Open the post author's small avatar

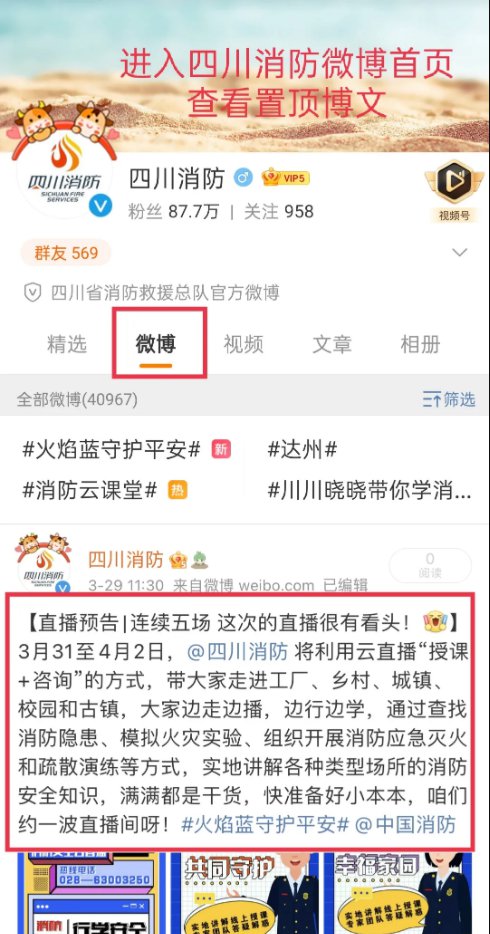click(43, 563)
